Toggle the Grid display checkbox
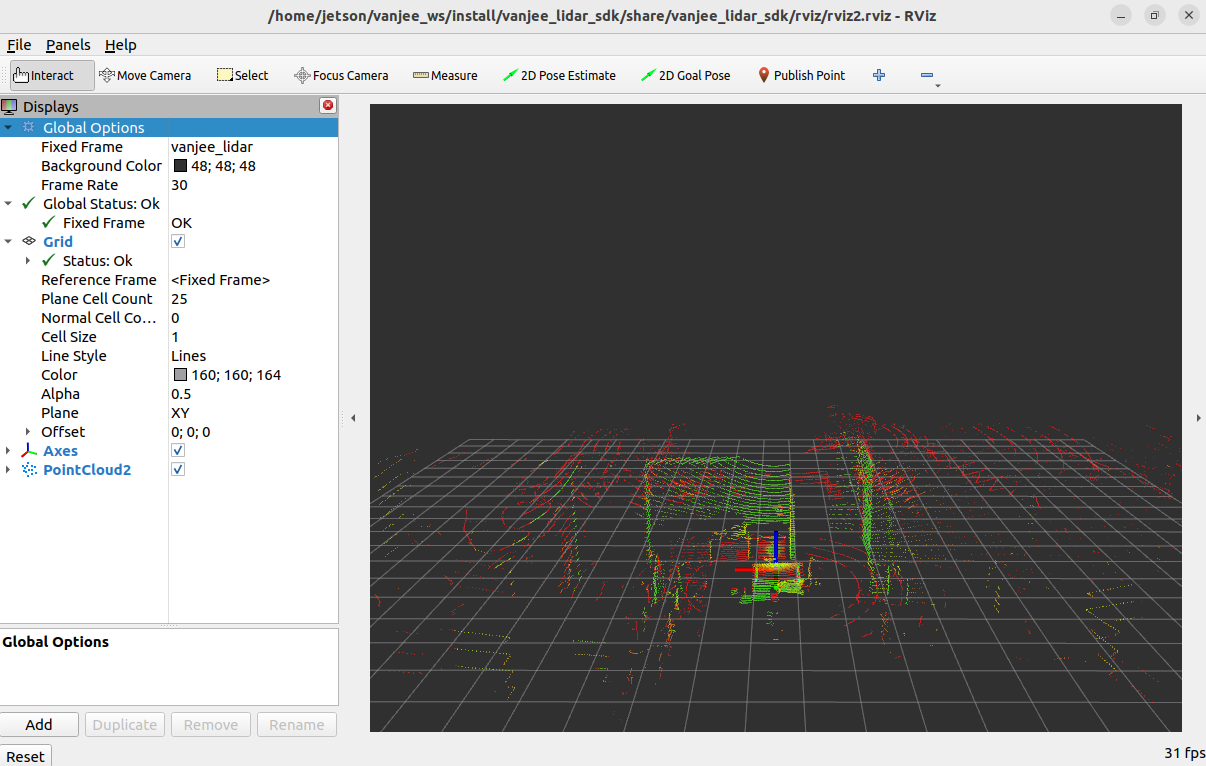Viewport: 1206px width, 766px height. [178, 241]
